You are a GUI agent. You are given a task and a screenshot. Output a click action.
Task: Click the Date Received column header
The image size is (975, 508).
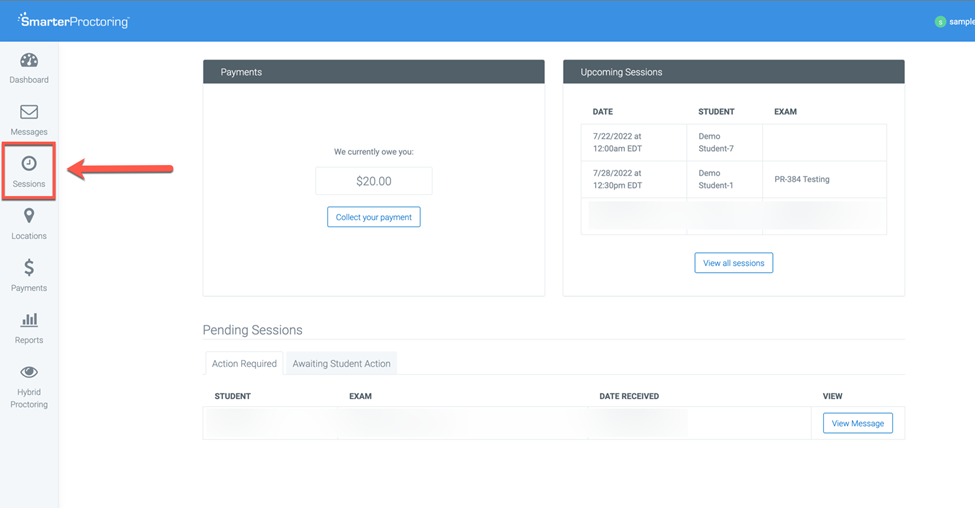click(x=629, y=396)
